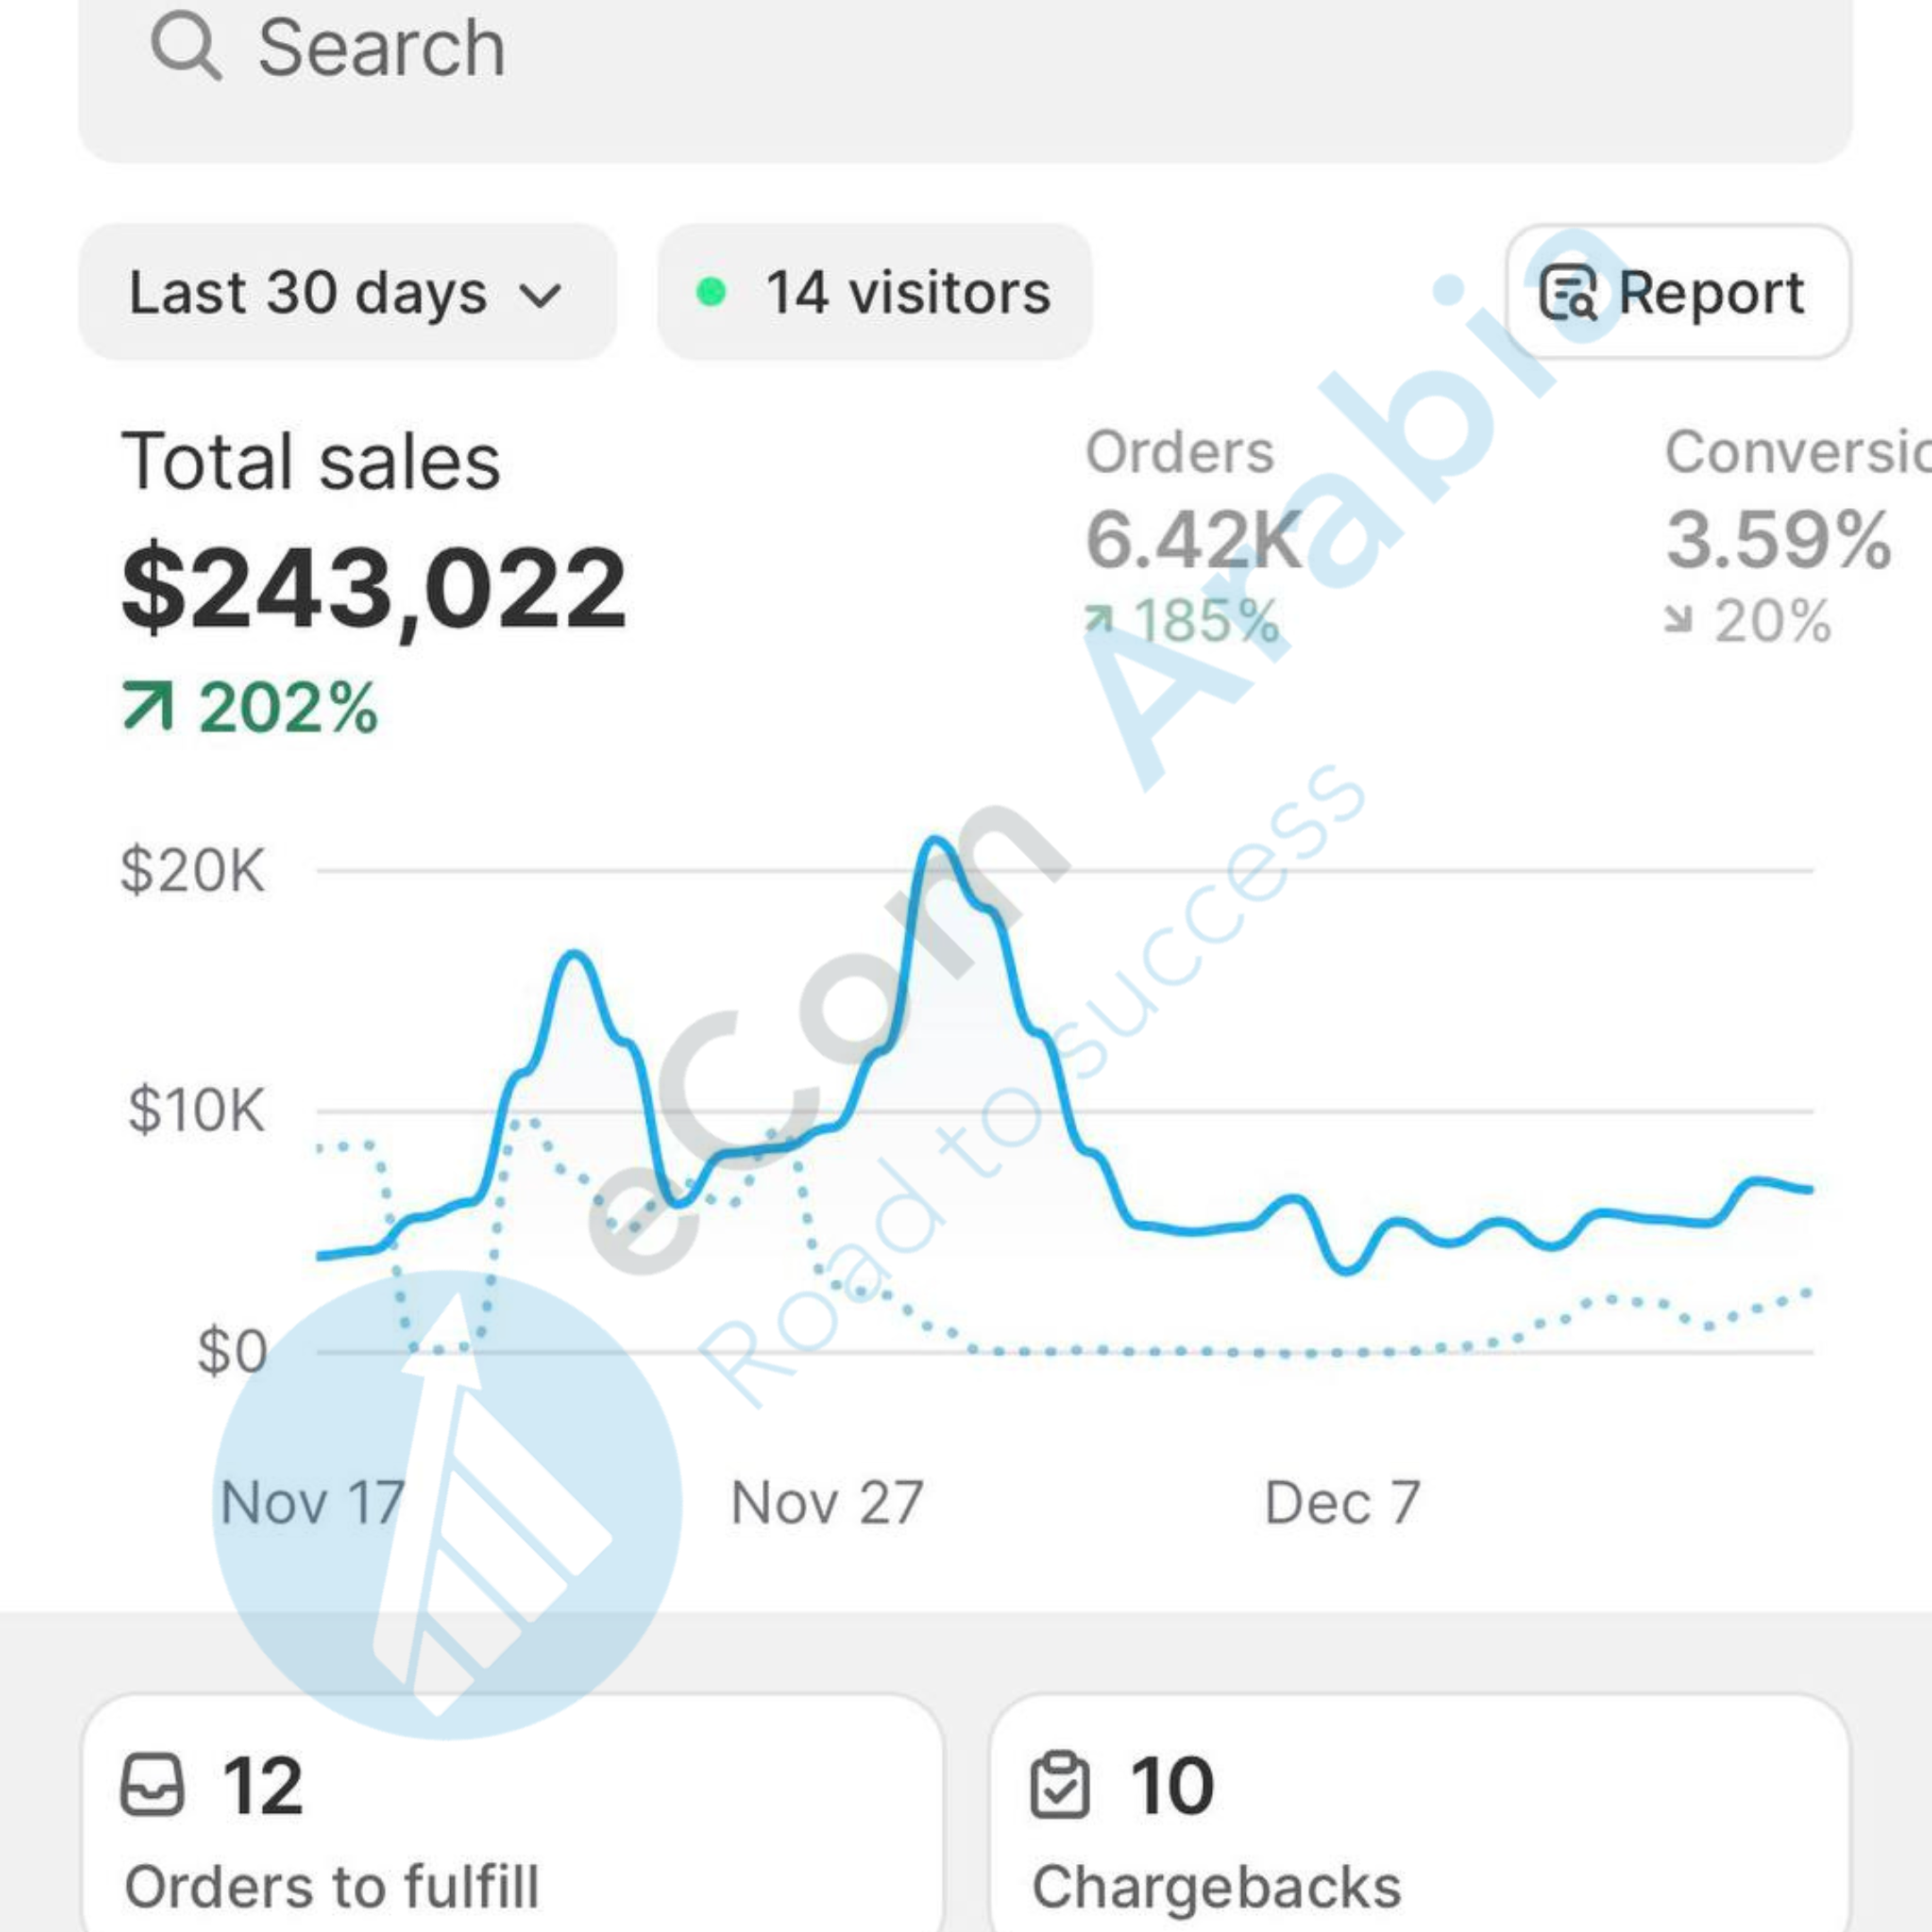Open the Last 30 days date range
This screenshot has height=1932, width=1932.
346,292
